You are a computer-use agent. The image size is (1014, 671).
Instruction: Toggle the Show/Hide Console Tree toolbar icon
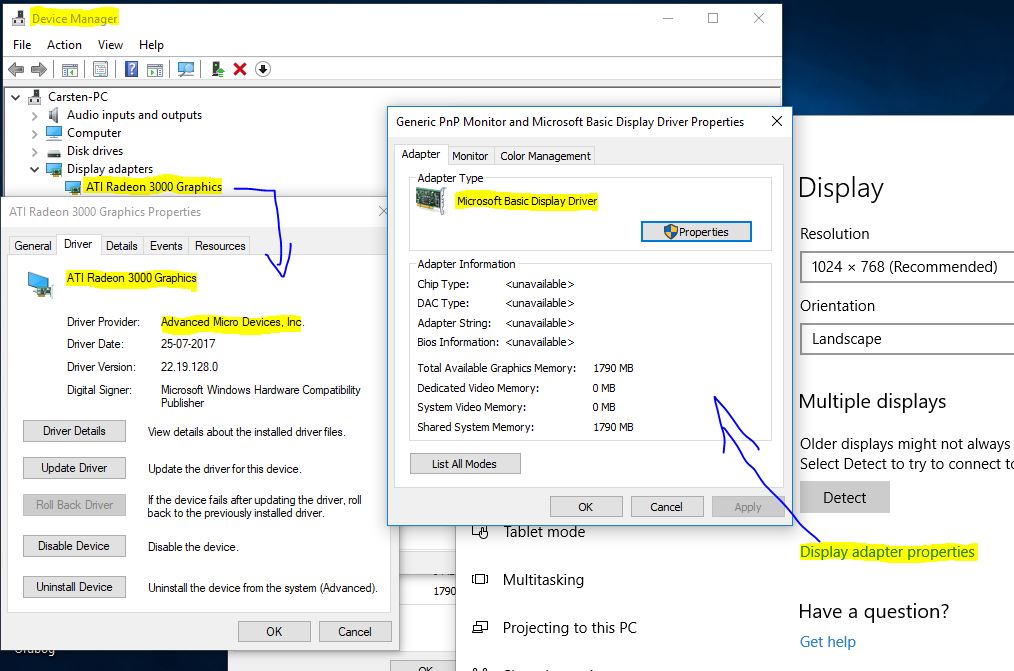tap(70, 69)
